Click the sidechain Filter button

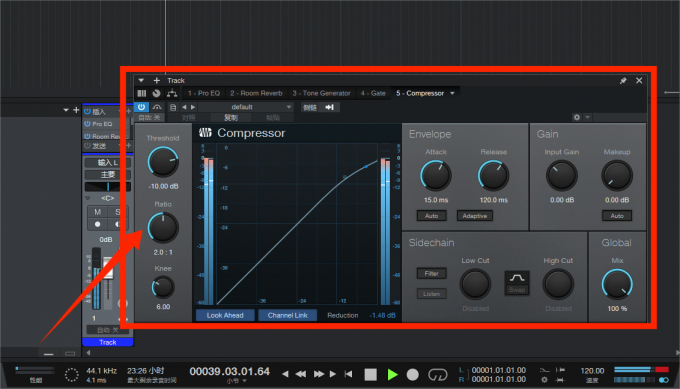coord(432,273)
